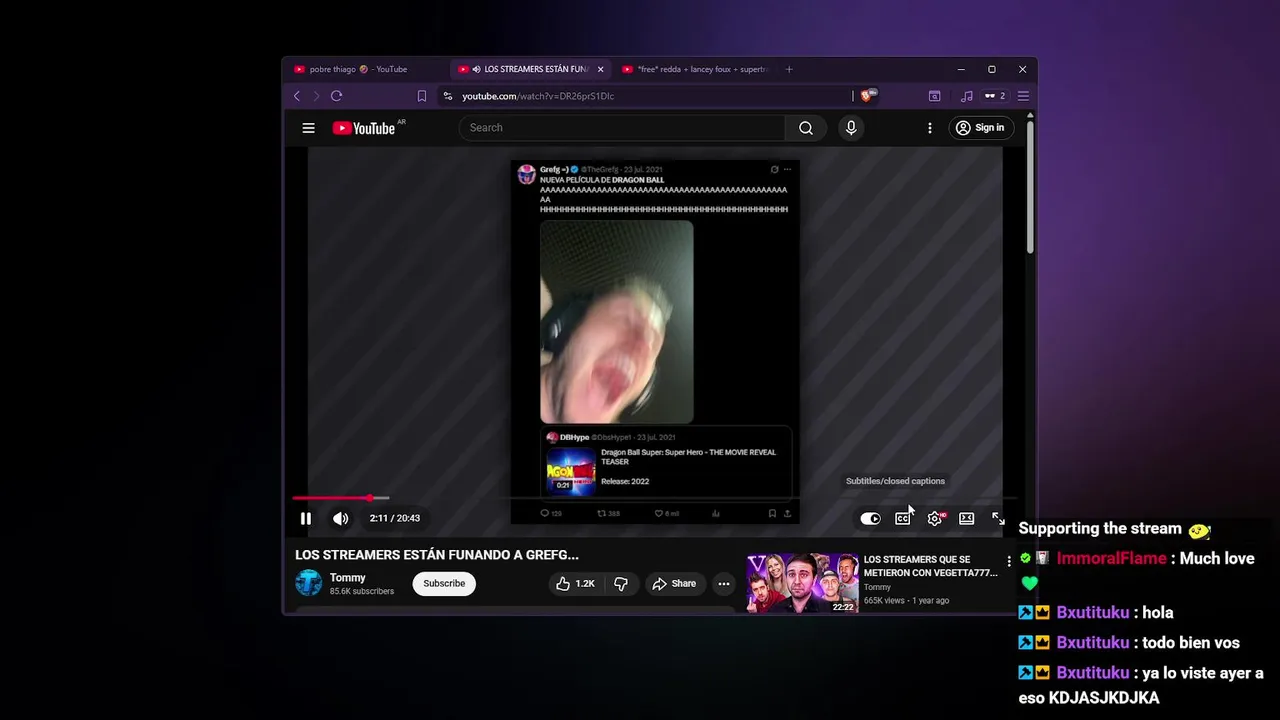This screenshot has height=720, width=1280.
Task: Open 'LOS STREAMERS QUE SE METIERON CON VEGETTA777' title
Action: click(x=931, y=566)
